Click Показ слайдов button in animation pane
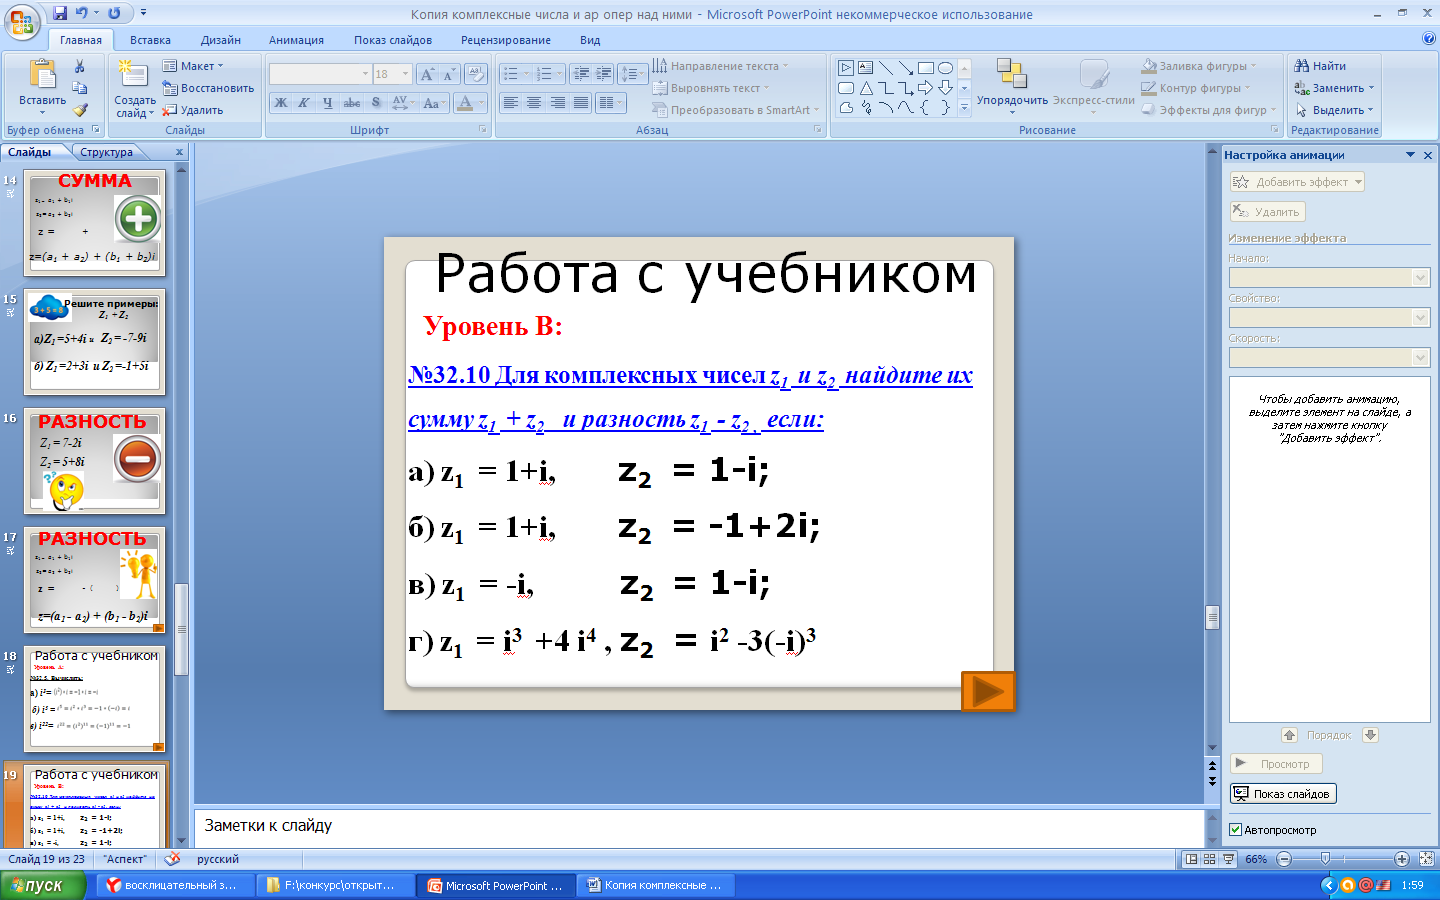This screenshot has width=1440, height=900. (1283, 794)
